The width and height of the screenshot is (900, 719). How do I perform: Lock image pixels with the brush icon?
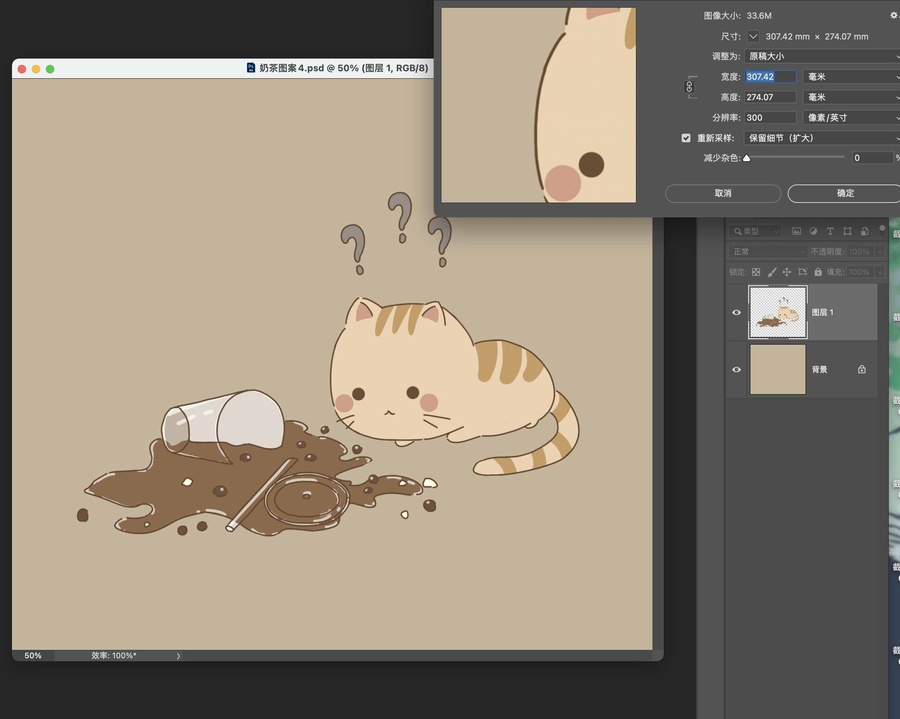point(771,272)
